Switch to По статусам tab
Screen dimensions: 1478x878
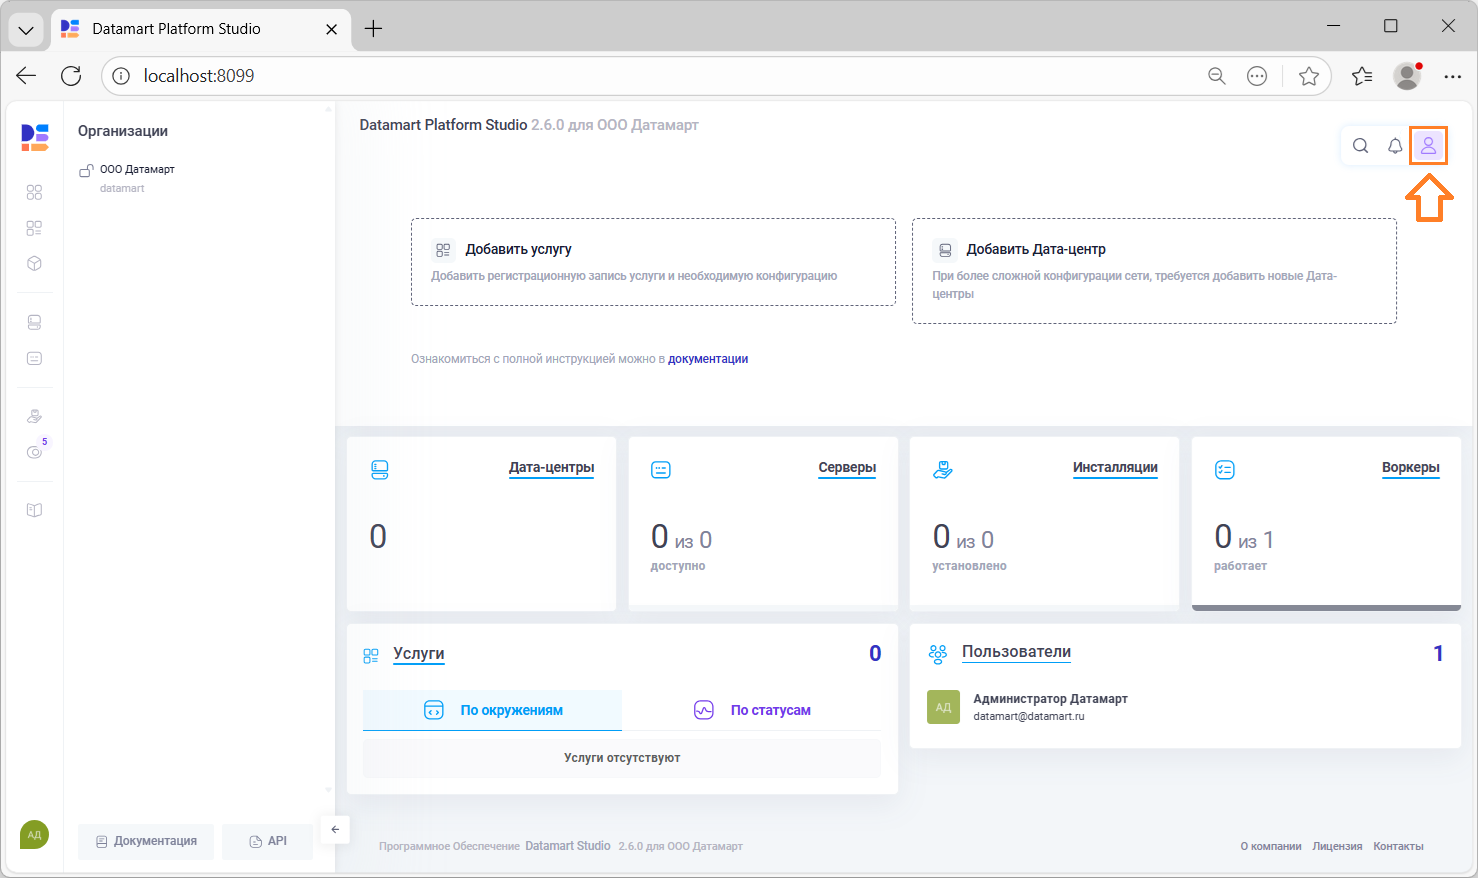(x=752, y=710)
